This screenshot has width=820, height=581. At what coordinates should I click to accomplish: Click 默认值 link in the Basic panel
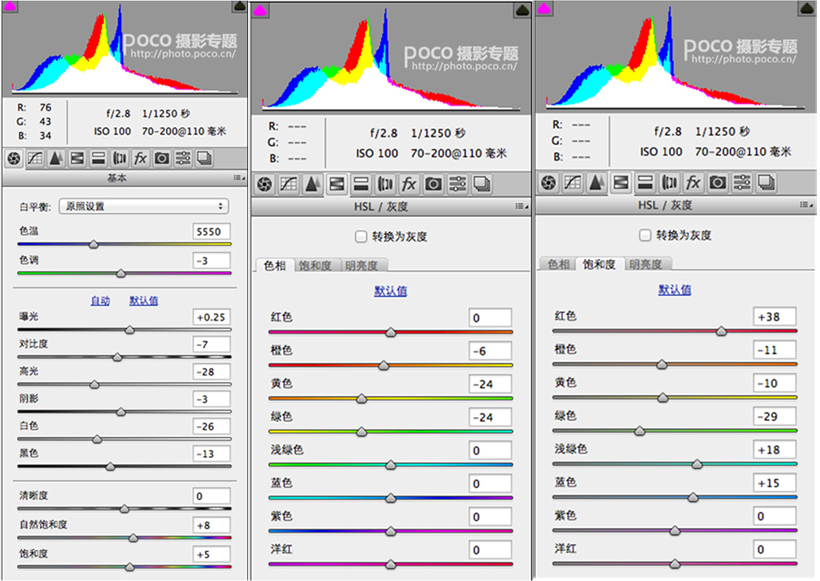coord(144,301)
